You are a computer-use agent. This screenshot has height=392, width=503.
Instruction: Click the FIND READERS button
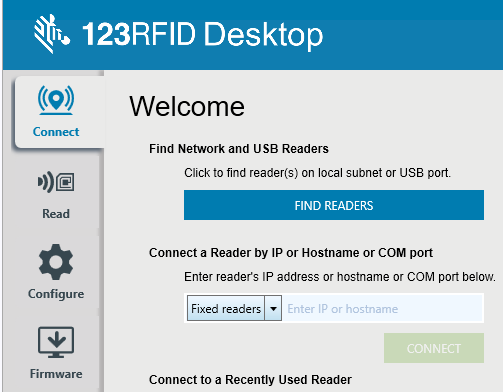pyautogui.click(x=334, y=205)
